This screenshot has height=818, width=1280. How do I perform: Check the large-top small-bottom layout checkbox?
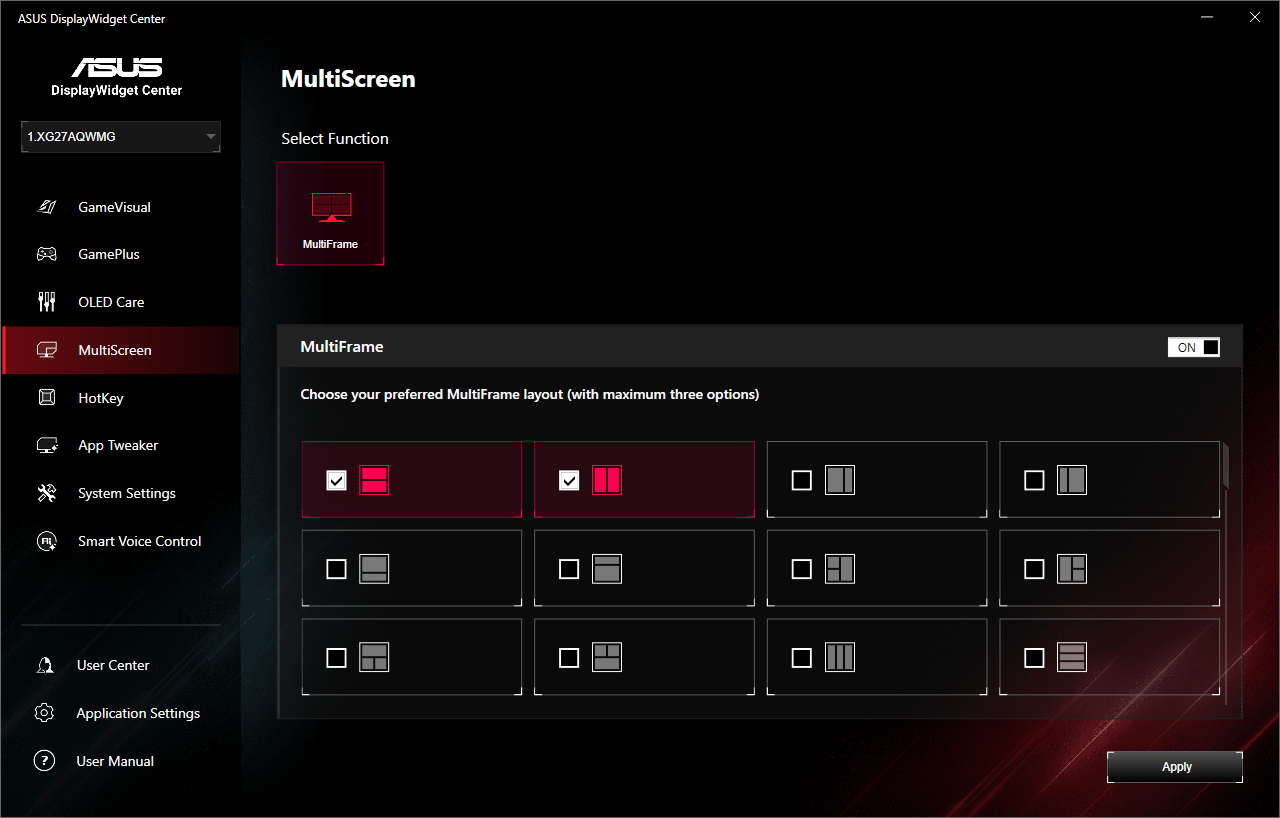337,569
